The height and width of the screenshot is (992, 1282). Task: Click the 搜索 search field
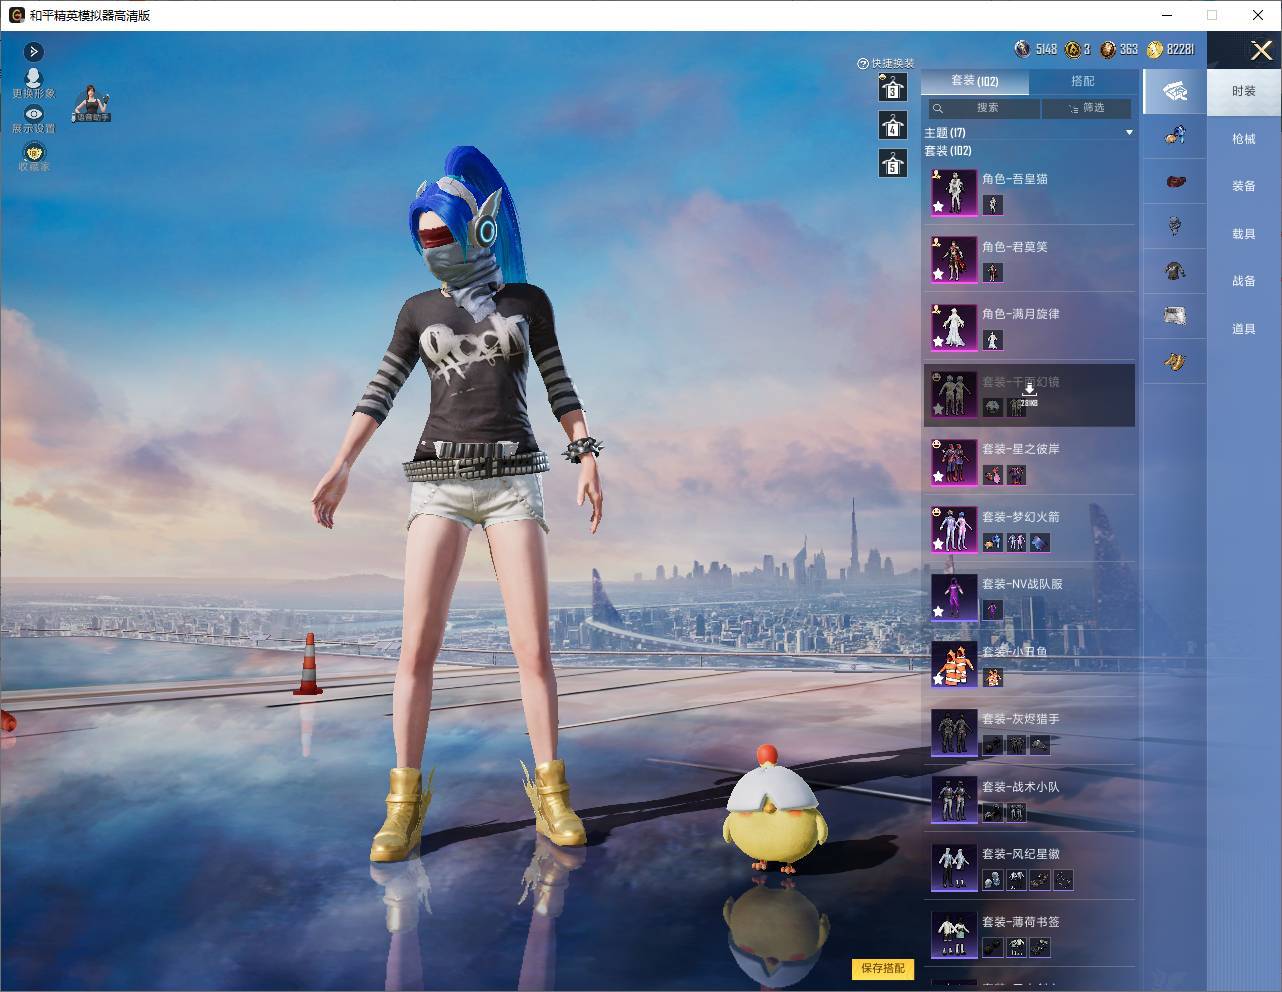click(x=982, y=108)
